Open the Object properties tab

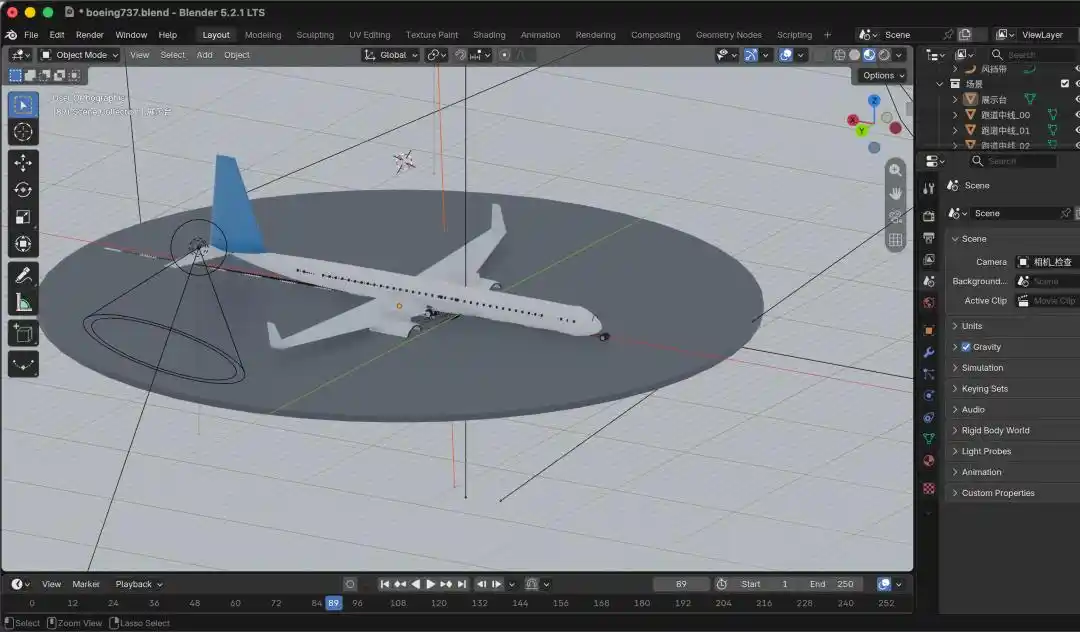pyautogui.click(x=928, y=330)
